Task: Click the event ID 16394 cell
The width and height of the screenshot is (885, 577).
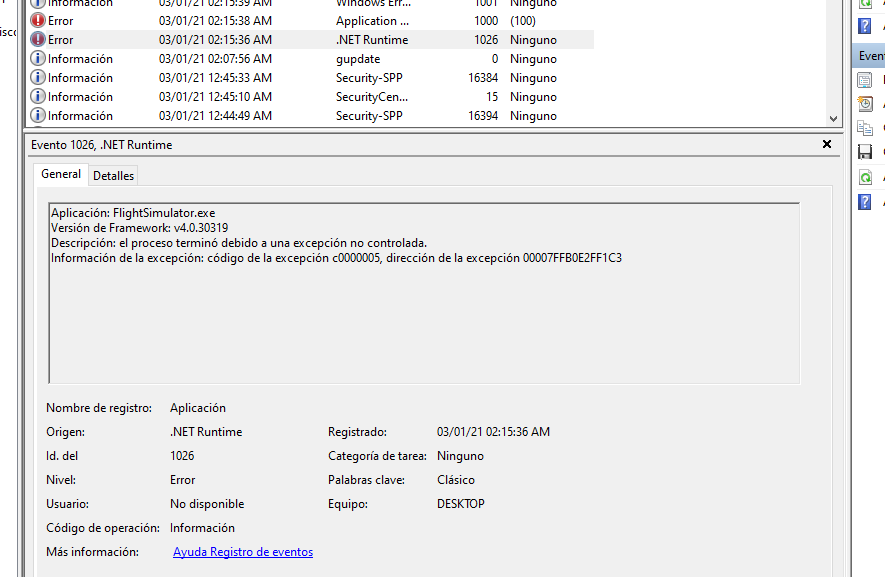Action: (x=483, y=116)
